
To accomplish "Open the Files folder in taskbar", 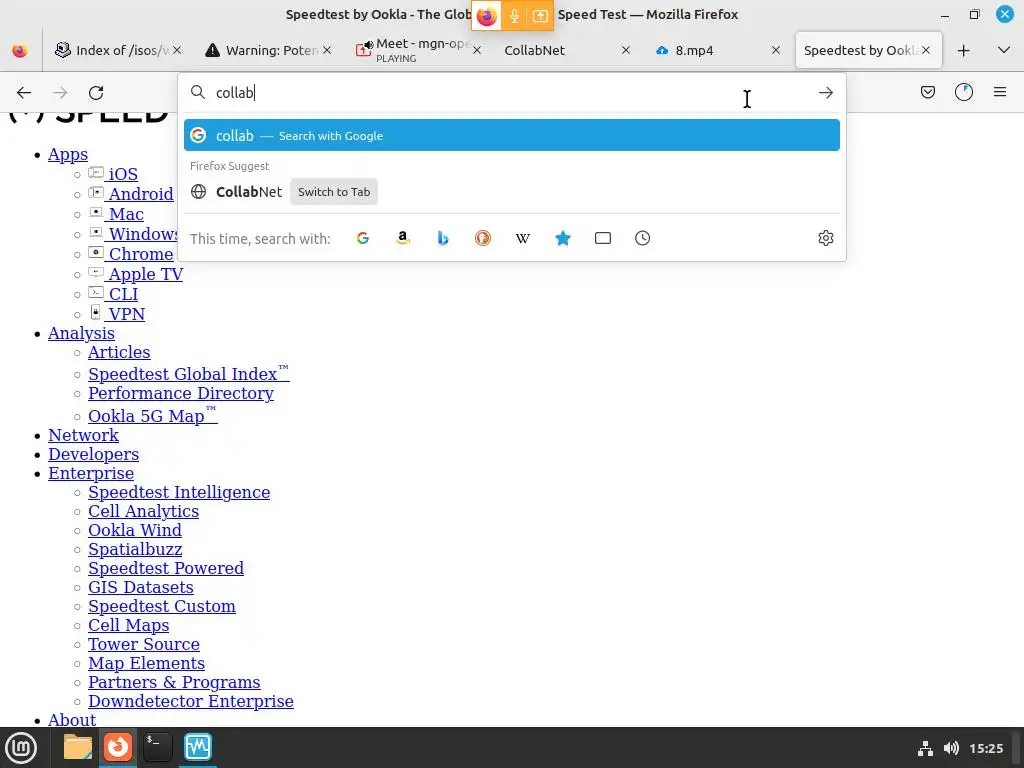I will click(78, 748).
